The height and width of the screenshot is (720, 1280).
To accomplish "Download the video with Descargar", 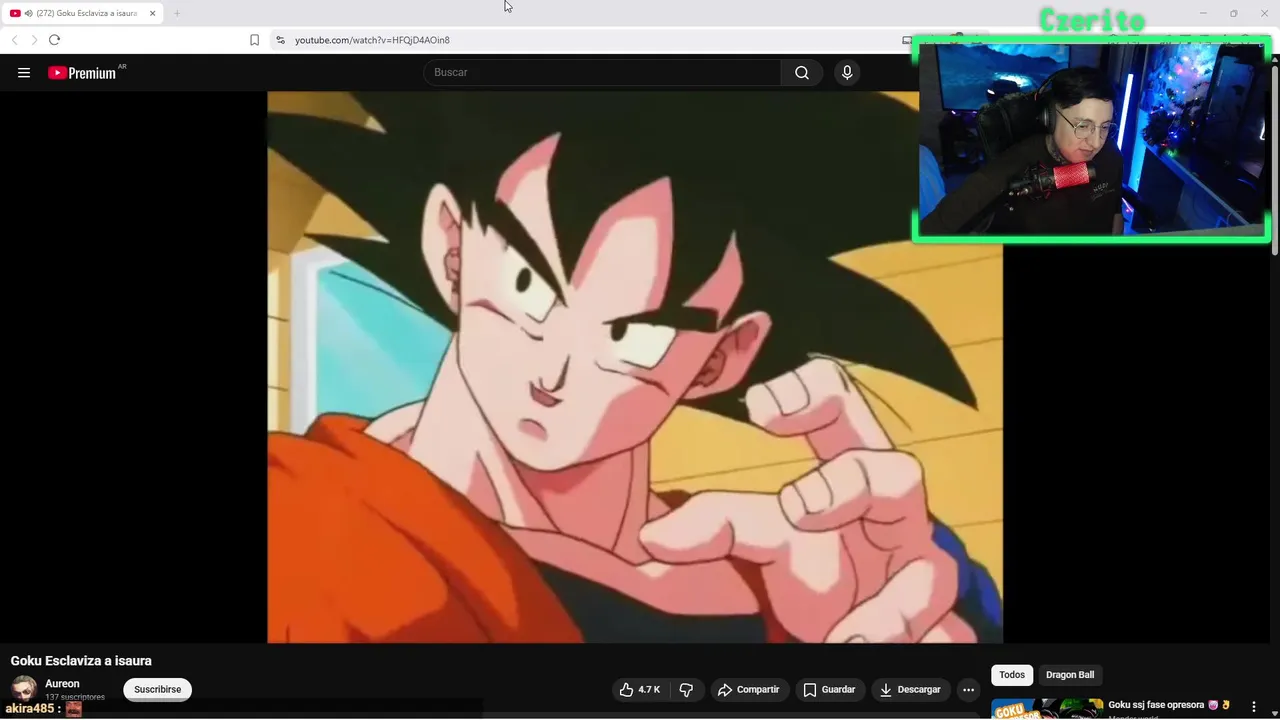I will (910, 689).
